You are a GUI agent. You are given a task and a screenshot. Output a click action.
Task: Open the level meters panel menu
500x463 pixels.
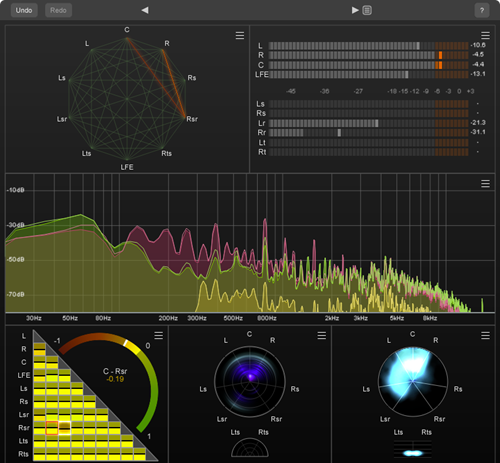(485, 35)
